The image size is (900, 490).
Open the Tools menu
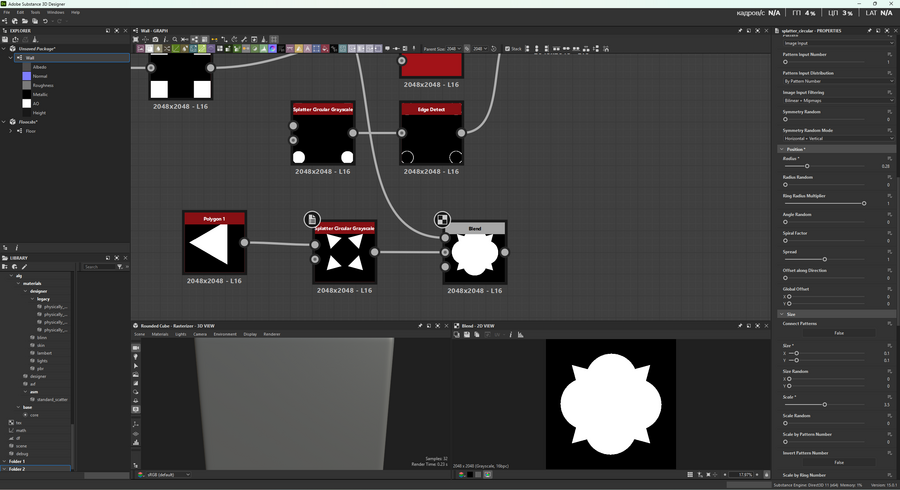35,12
